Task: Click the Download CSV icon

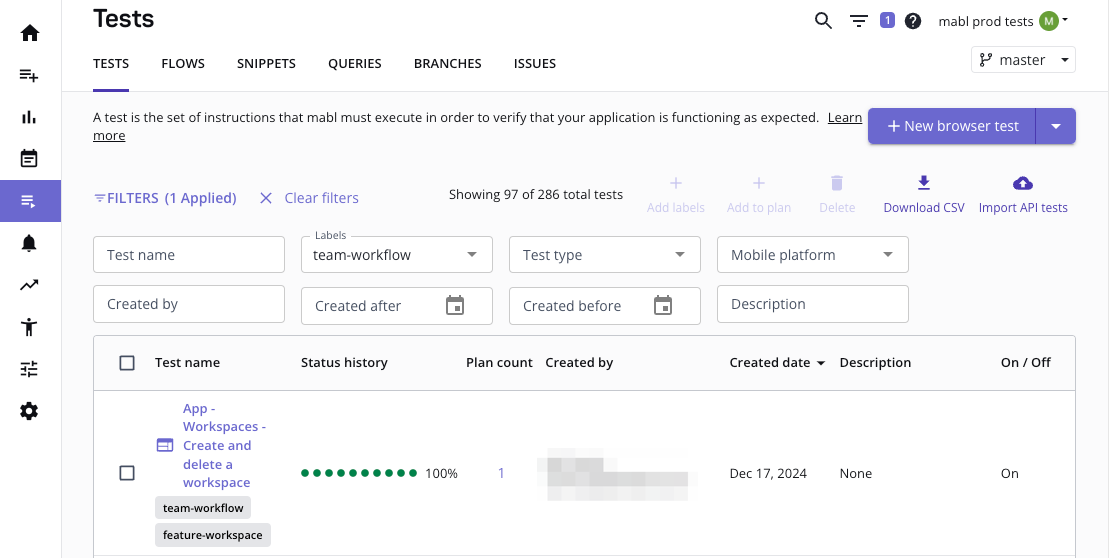Action: tap(923, 183)
